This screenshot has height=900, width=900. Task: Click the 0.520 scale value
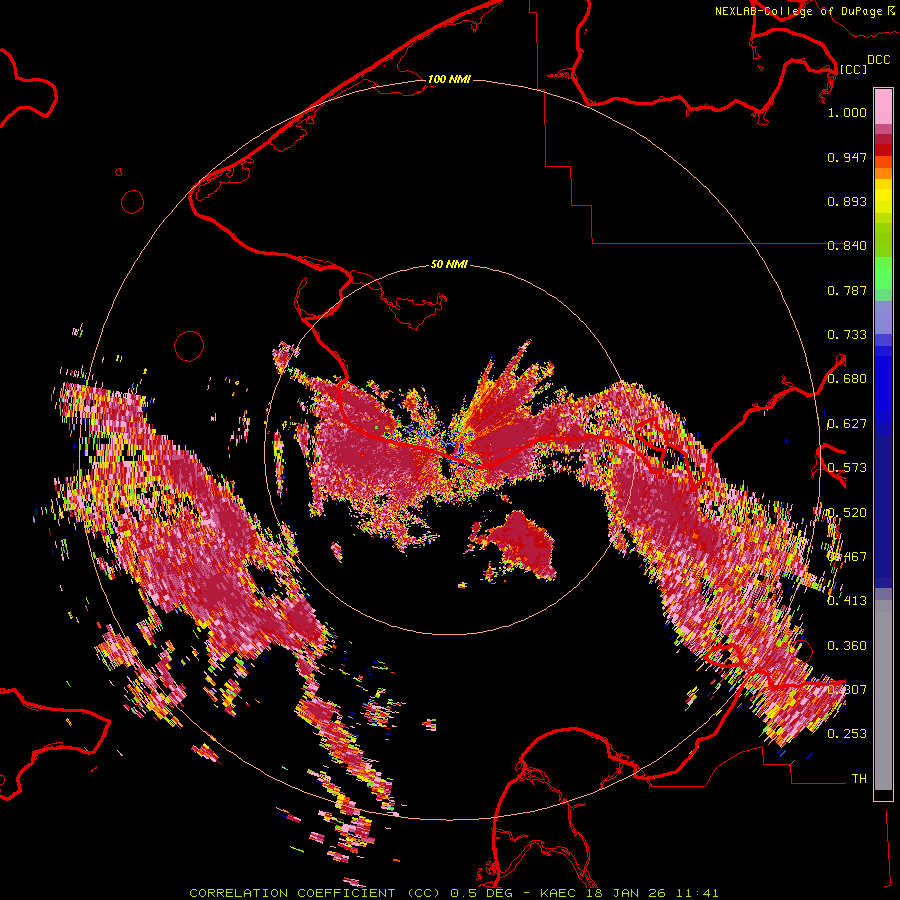tap(847, 513)
